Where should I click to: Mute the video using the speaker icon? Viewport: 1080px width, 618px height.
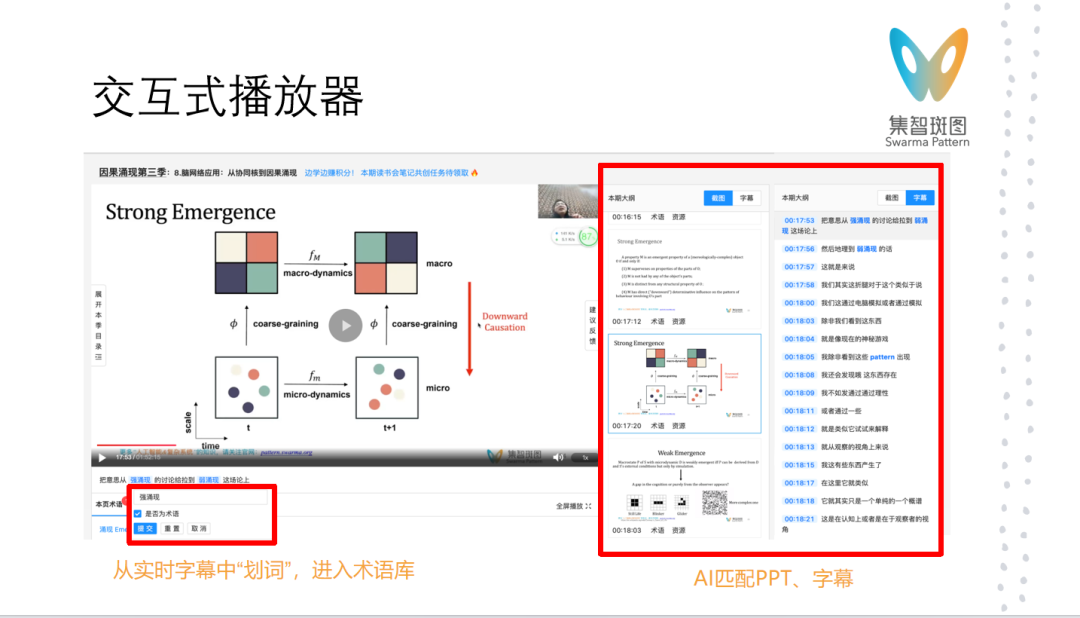coord(559,457)
